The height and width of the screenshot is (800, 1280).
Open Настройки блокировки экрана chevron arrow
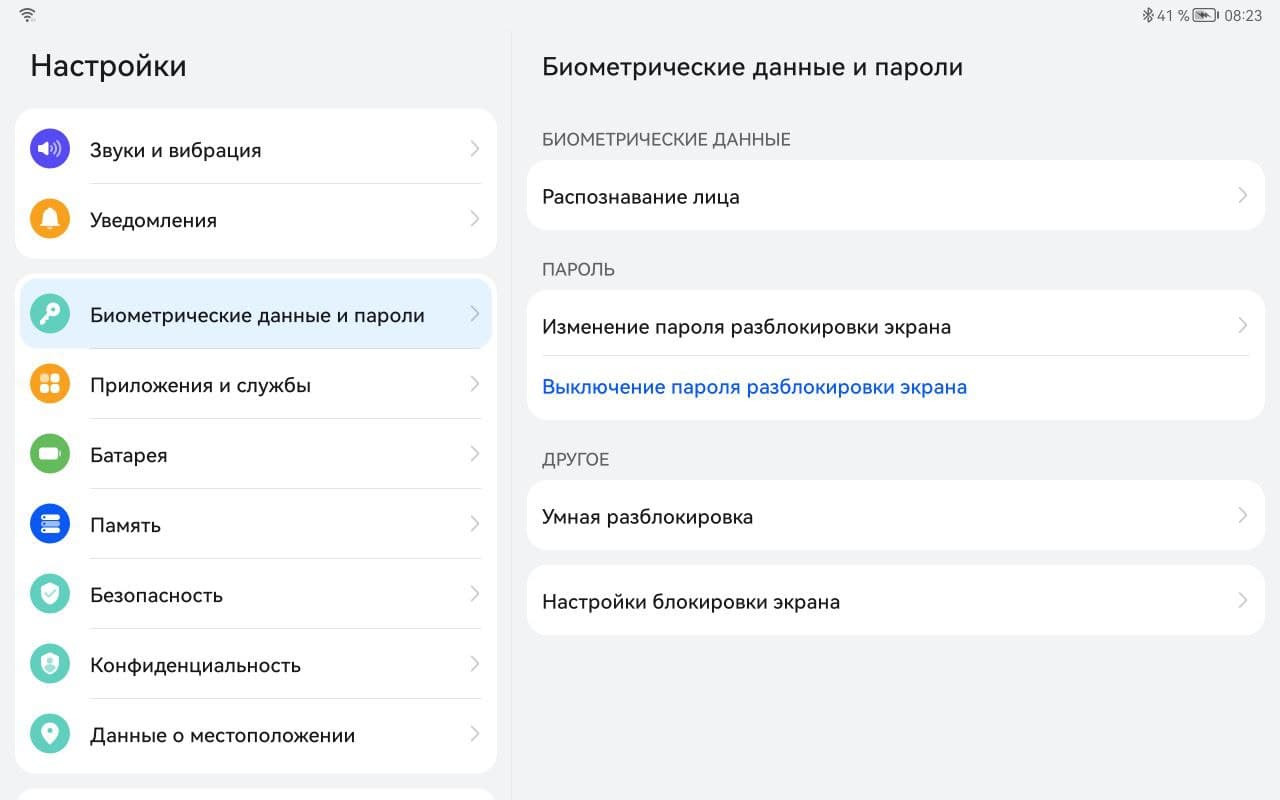point(1242,601)
